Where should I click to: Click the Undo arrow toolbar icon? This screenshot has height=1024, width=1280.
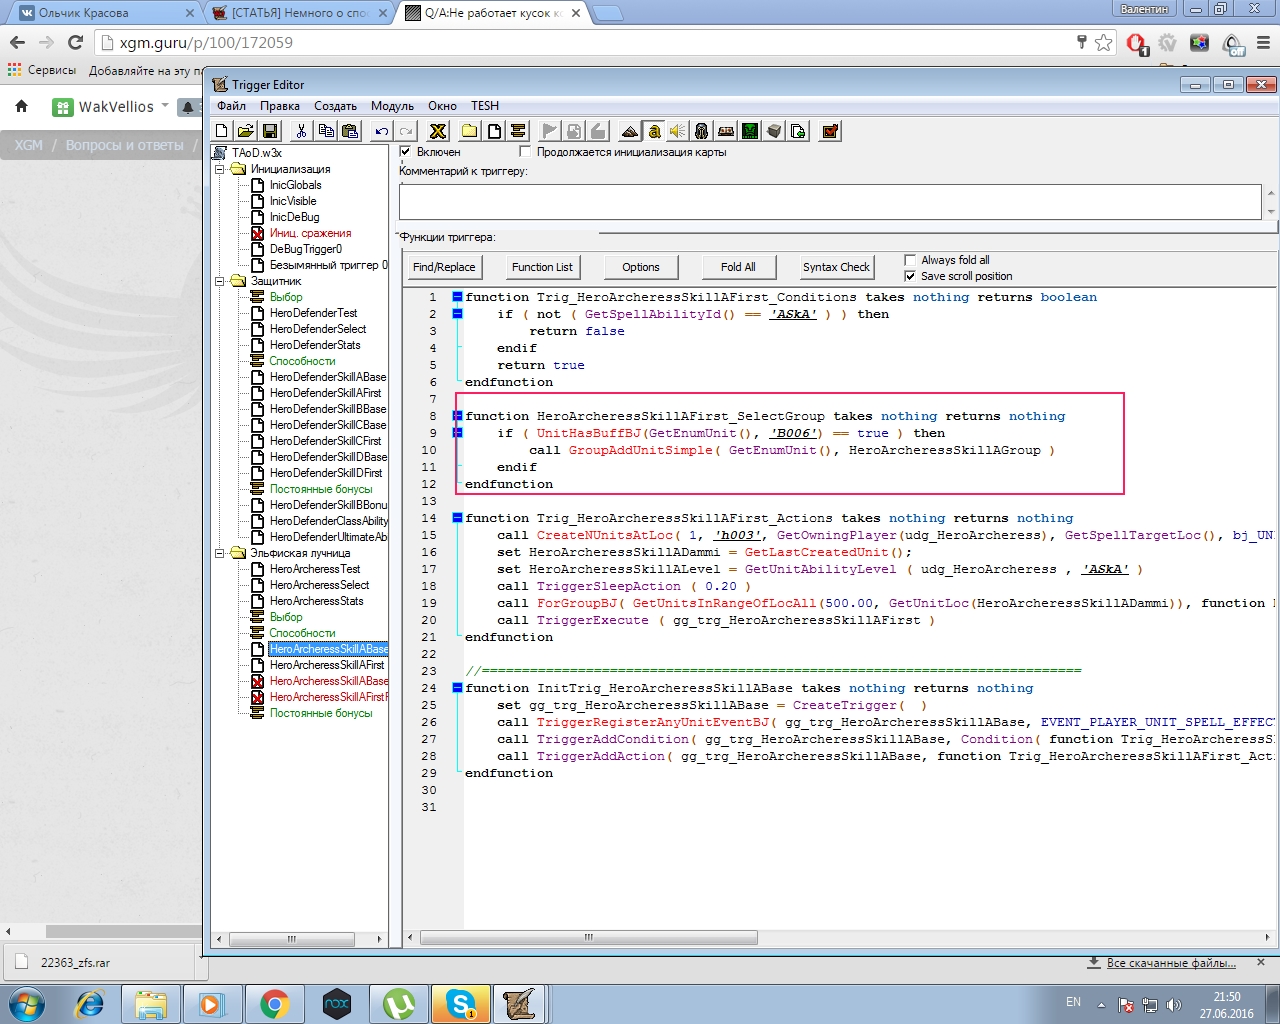[x=381, y=131]
